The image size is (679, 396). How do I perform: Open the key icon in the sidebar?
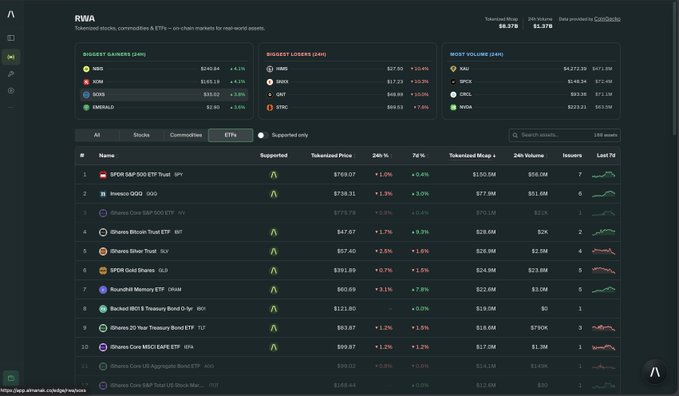pos(11,74)
